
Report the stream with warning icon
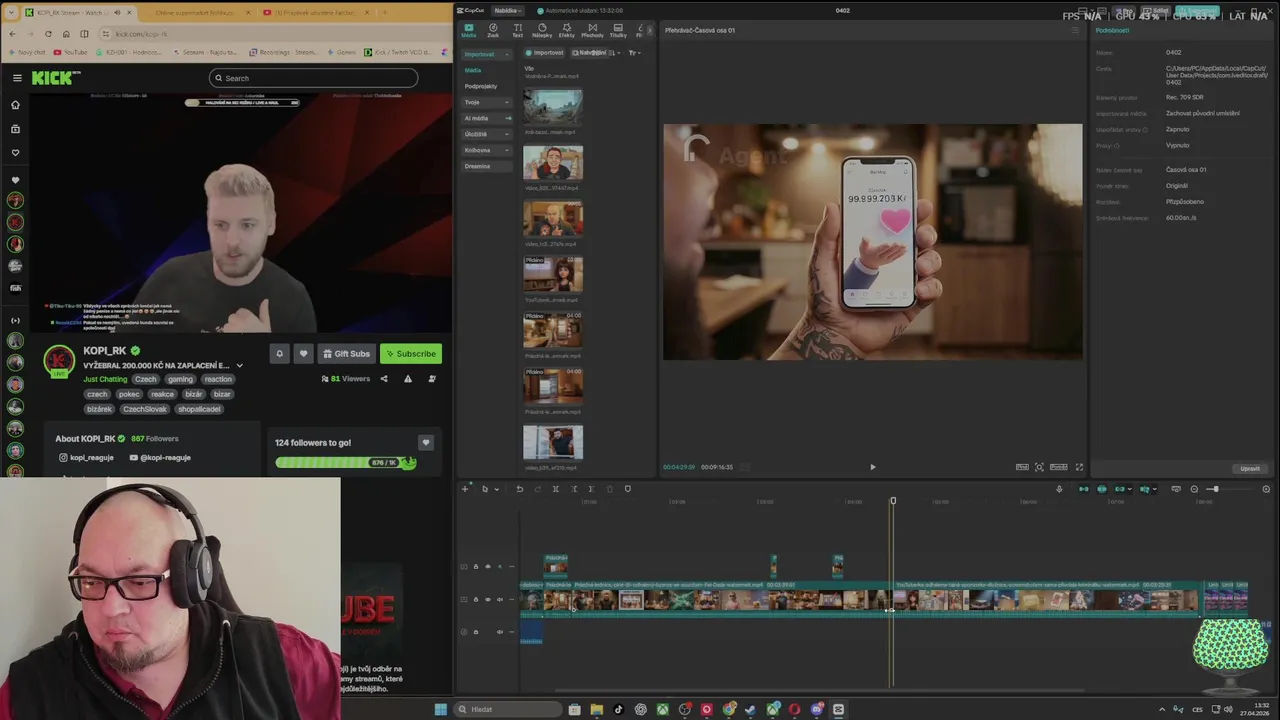point(408,379)
